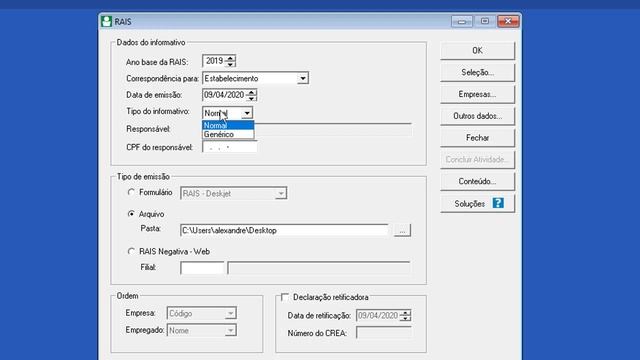The height and width of the screenshot is (360, 640).
Task: Close the RAIS window
Action: [508, 21]
